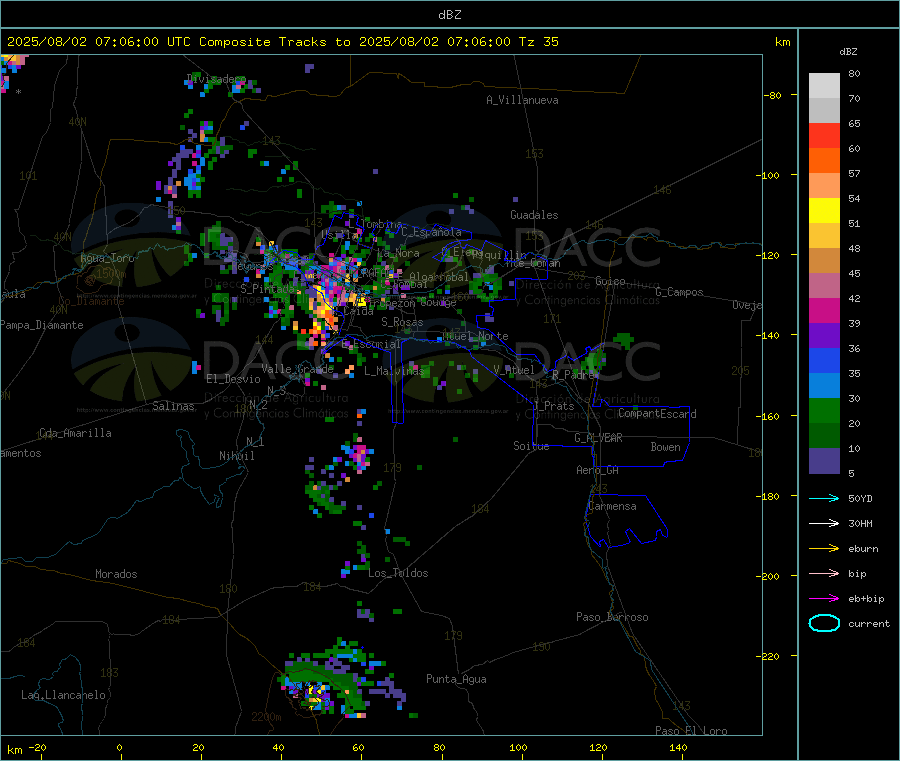Click the Cda_Amarilla place label
This screenshot has width=900, height=761.
pyautogui.click(x=75, y=433)
